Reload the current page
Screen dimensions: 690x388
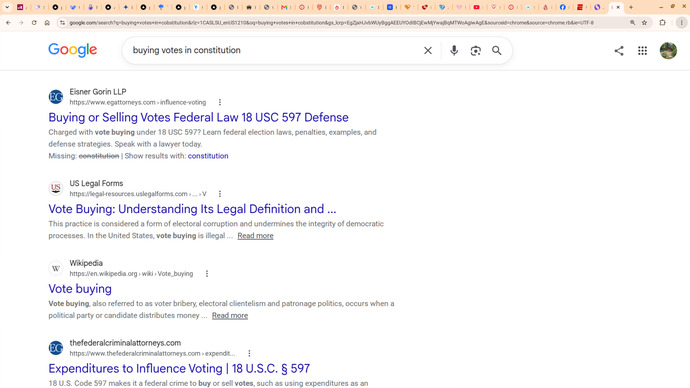[34, 22]
